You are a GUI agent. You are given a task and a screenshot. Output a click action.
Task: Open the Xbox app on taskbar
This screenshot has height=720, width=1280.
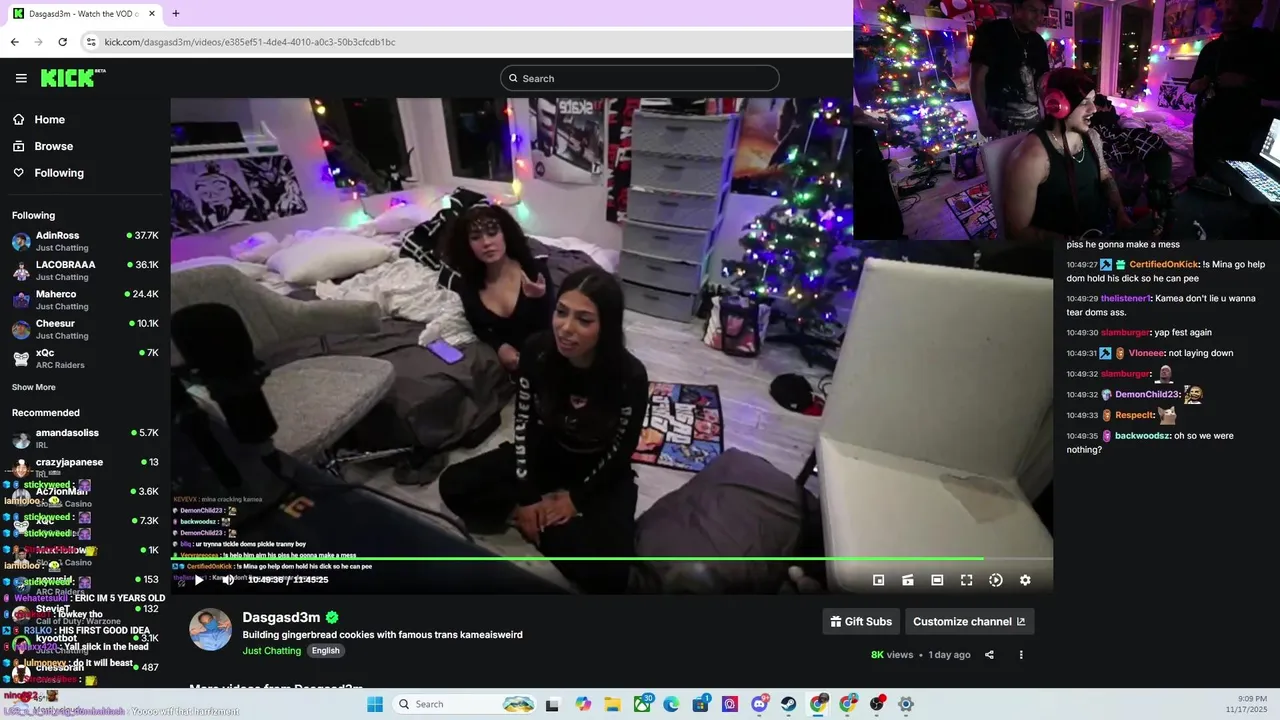click(x=642, y=704)
